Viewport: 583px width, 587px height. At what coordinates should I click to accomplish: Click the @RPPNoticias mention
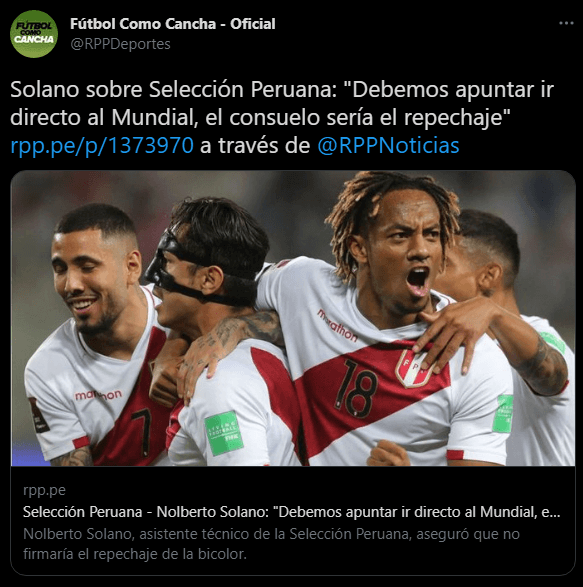[x=388, y=145]
